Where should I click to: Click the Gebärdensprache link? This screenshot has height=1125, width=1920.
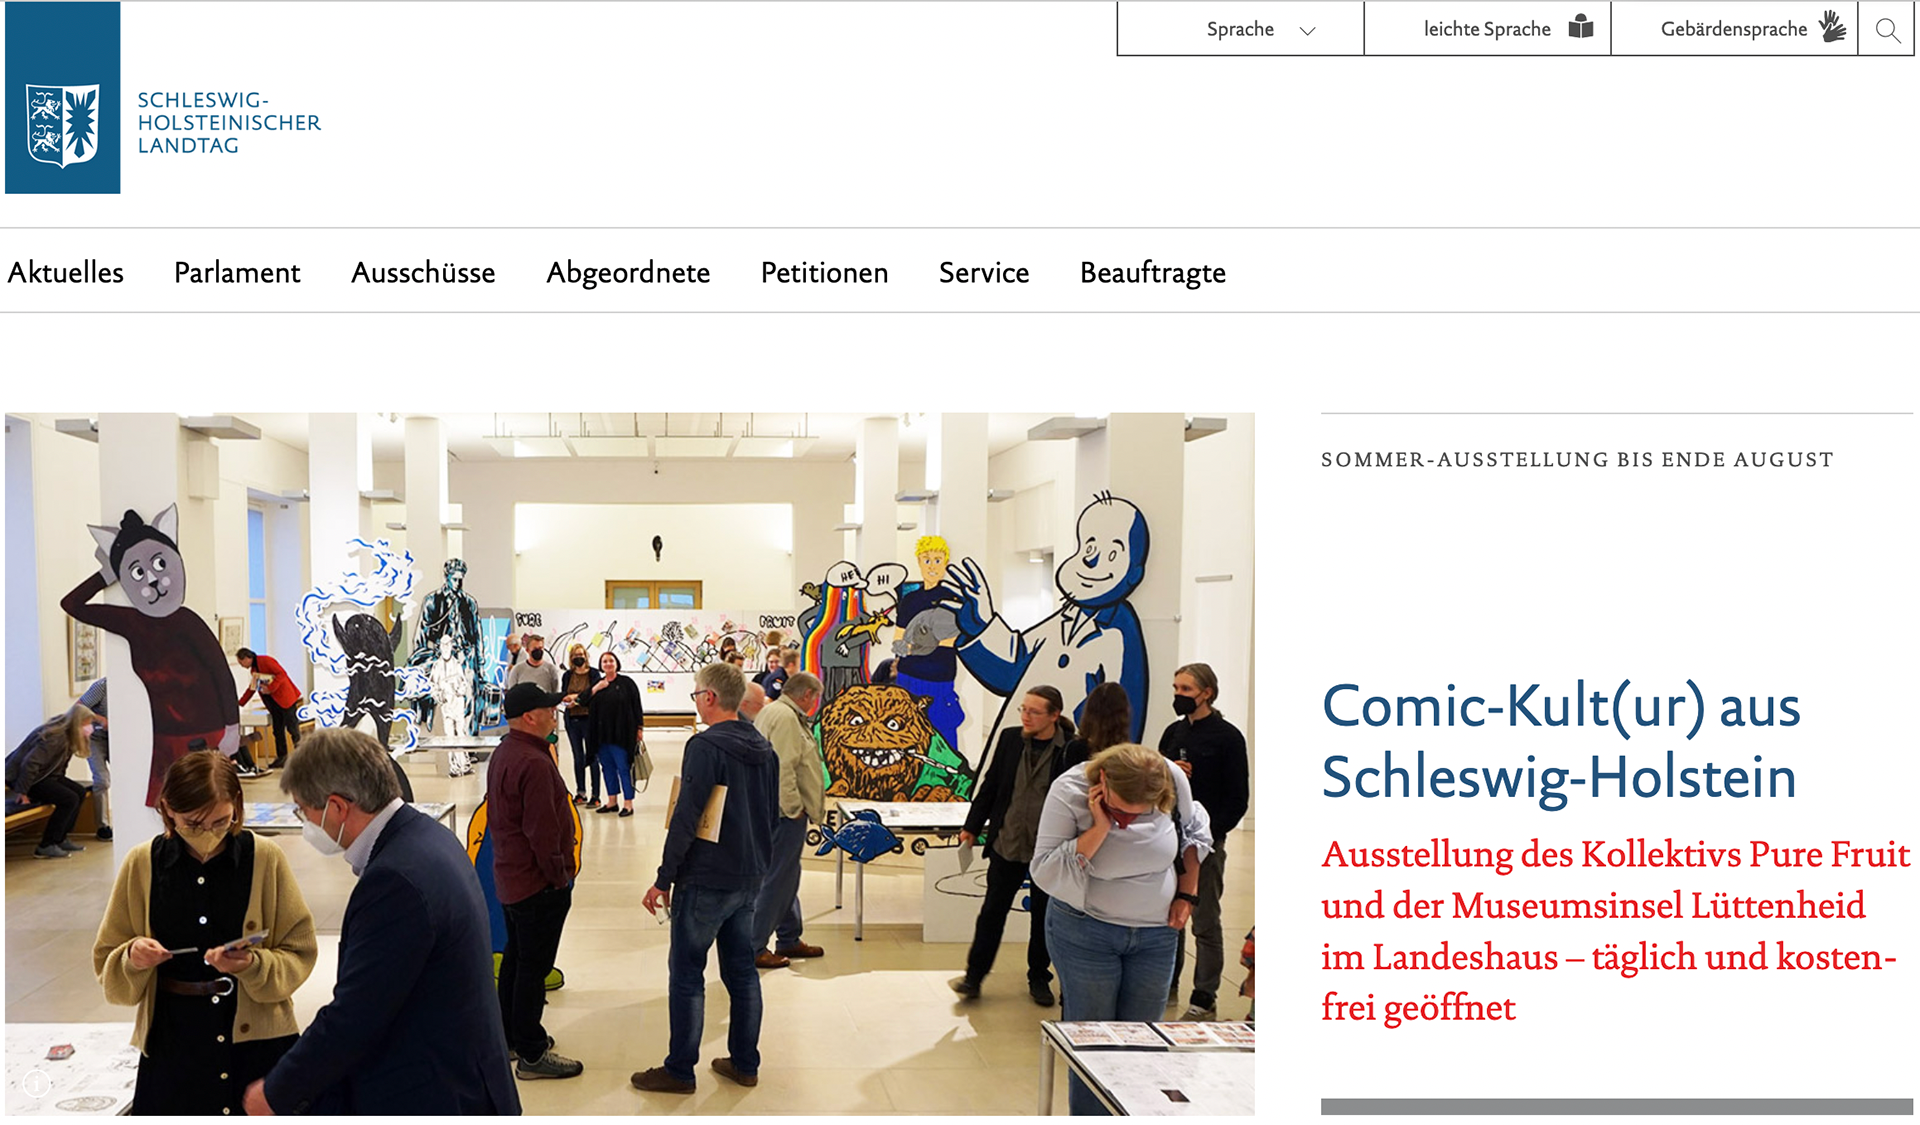(1734, 29)
